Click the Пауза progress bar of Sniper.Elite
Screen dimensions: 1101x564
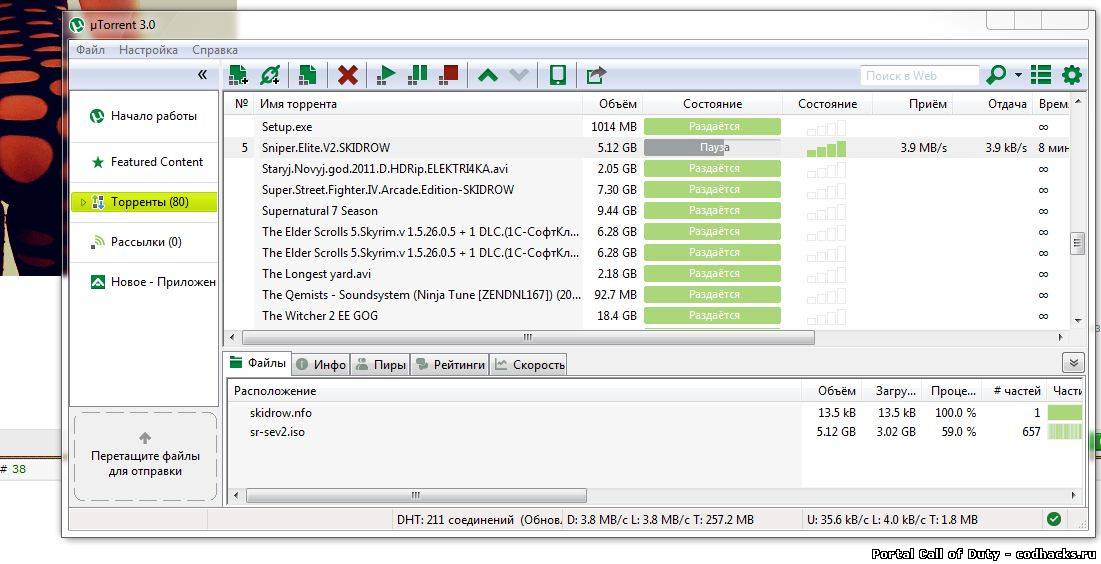point(712,147)
